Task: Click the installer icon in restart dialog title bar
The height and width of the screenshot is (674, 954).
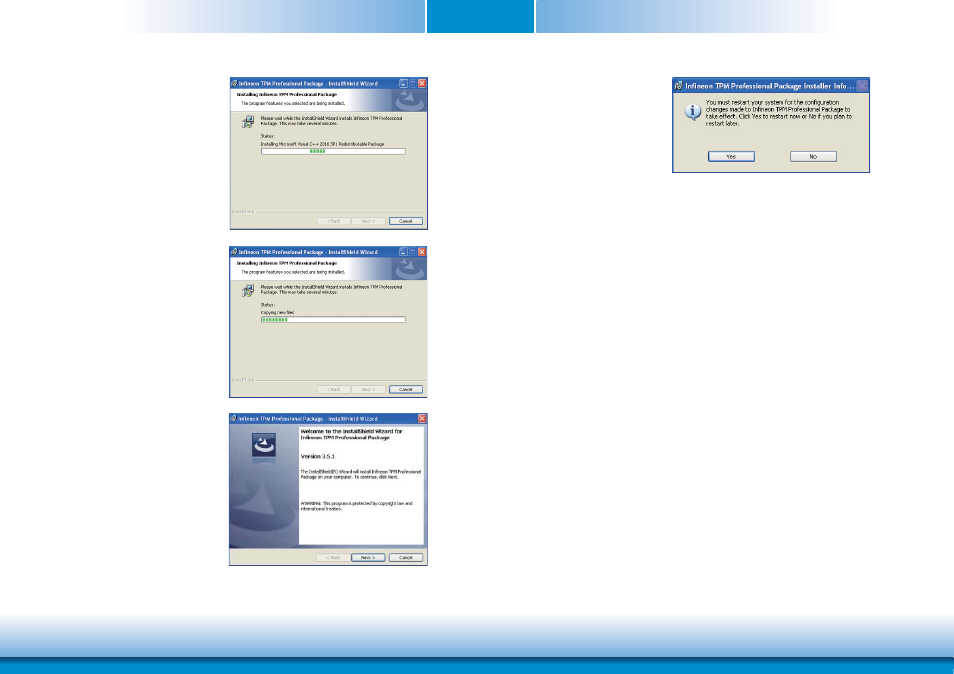Action: tap(678, 86)
